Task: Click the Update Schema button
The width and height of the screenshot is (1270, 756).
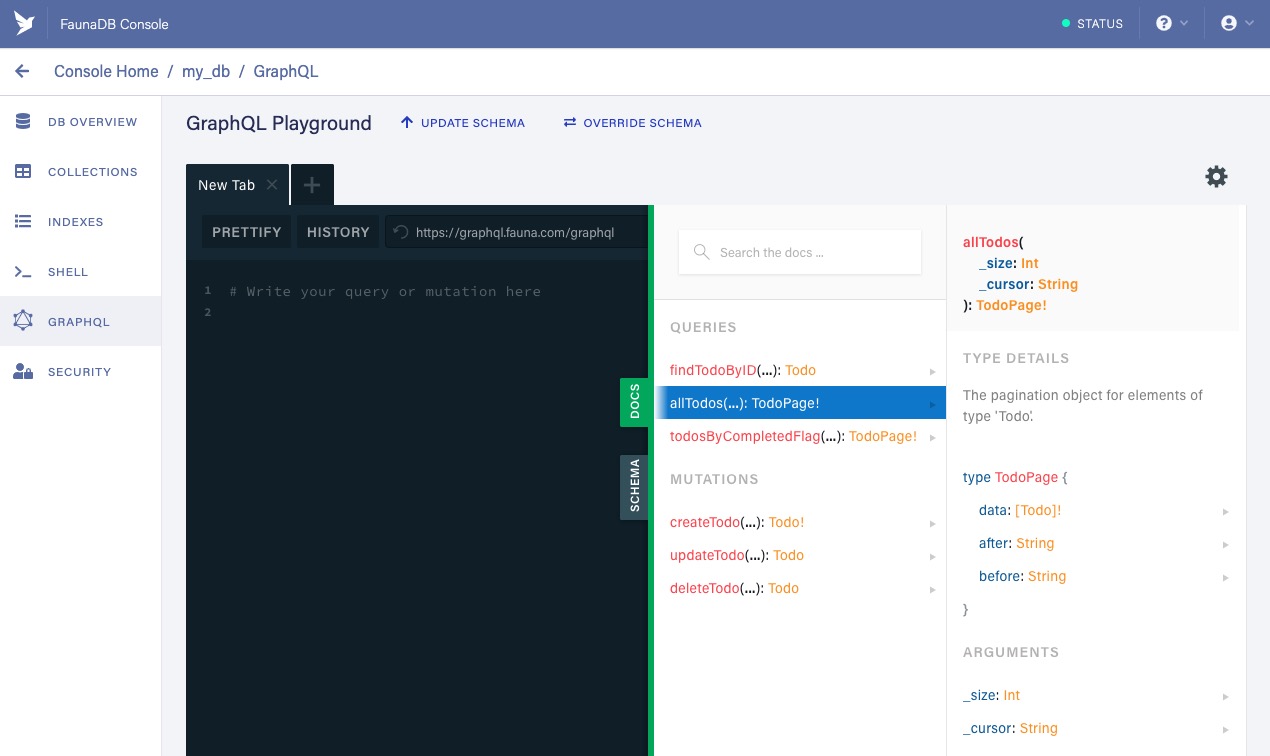Action: [462, 123]
